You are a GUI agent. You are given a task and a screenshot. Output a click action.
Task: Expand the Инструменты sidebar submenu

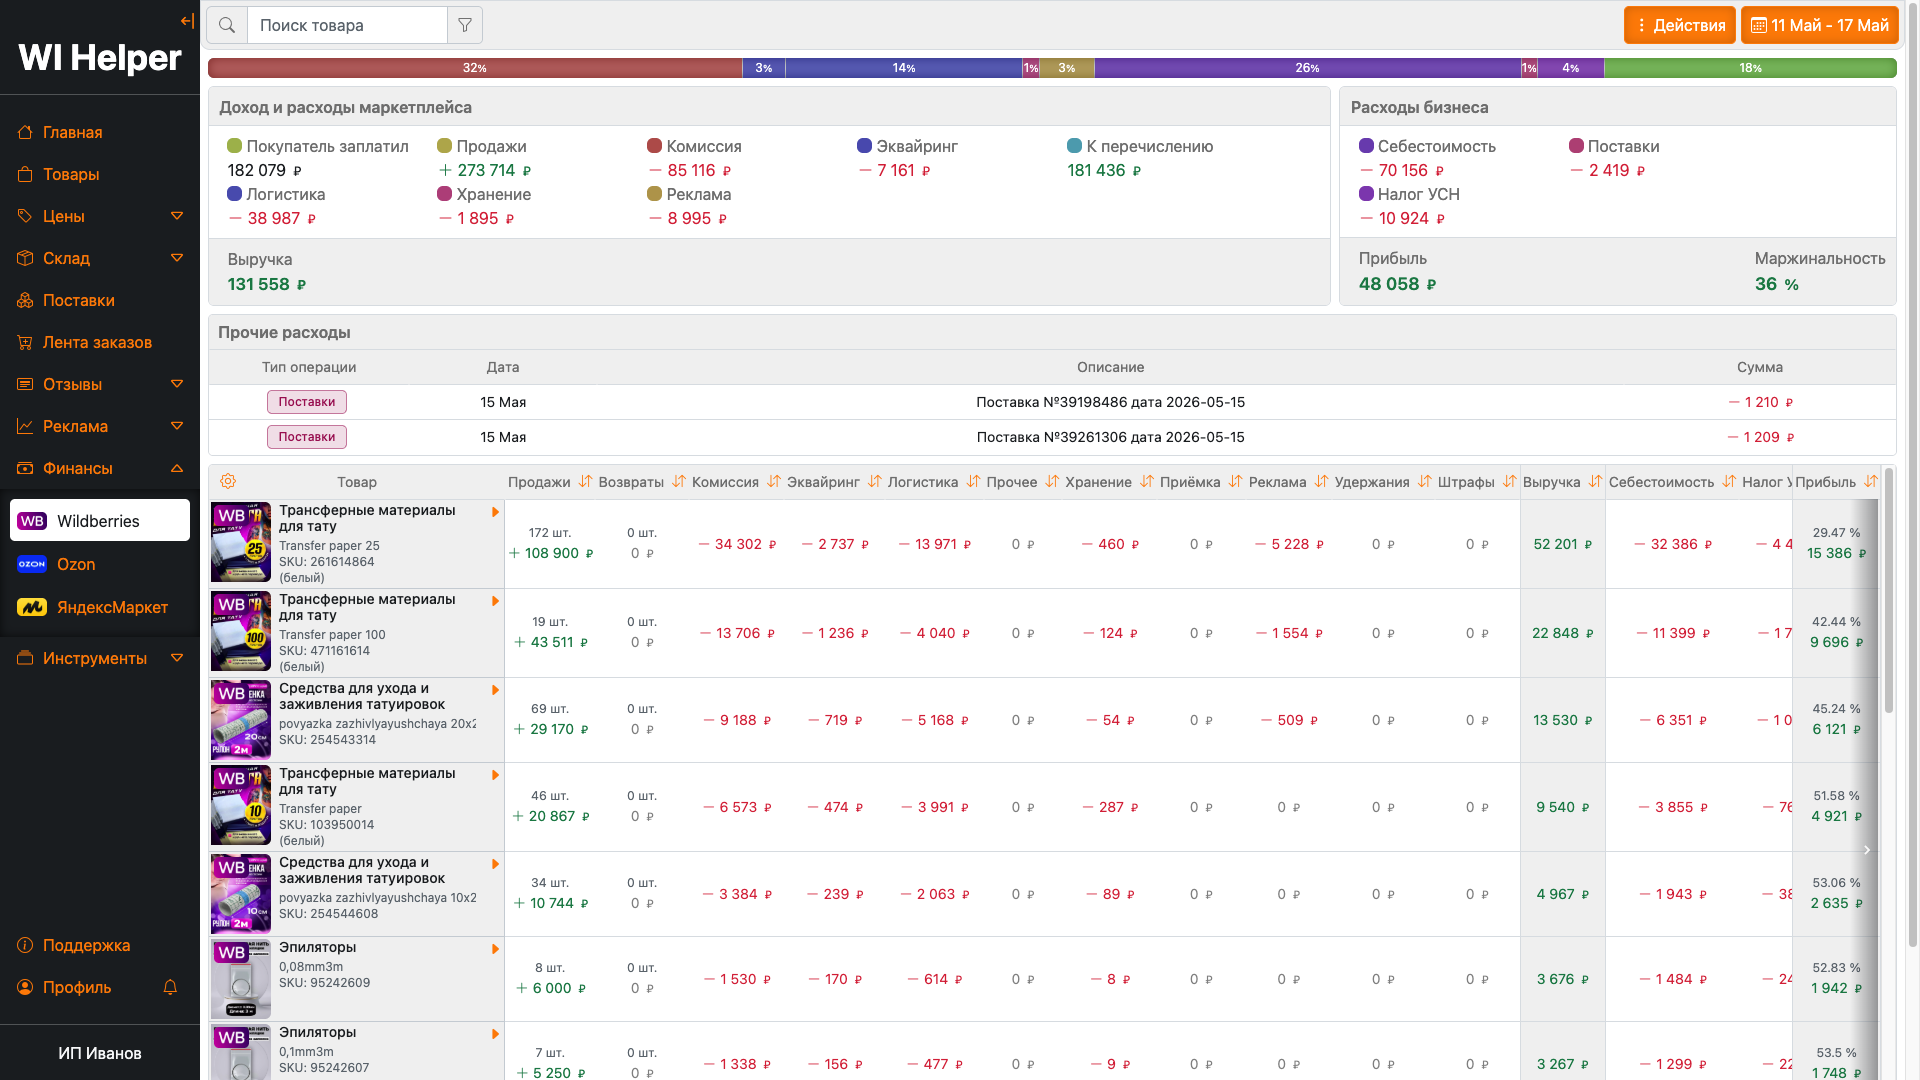point(177,658)
